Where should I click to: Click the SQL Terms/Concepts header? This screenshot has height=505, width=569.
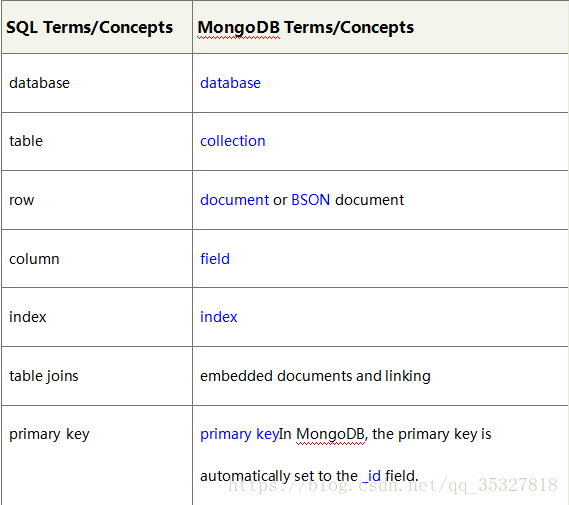click(89, 28)
